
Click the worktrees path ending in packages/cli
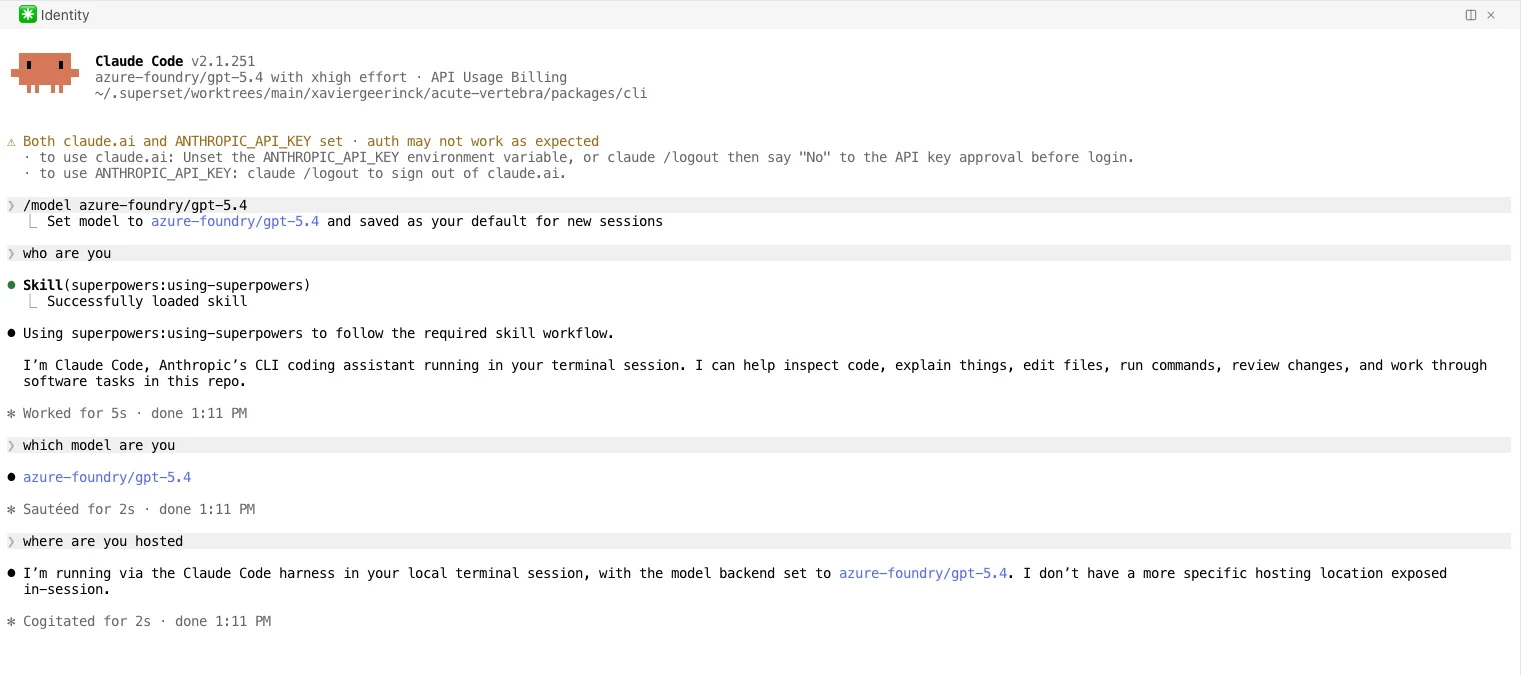point(371,93)
